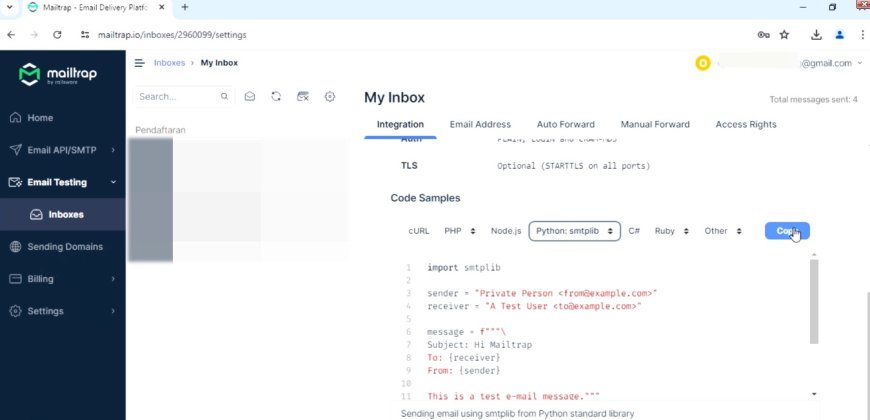The image size is (870, 420).
Task: Click the browser back arrow
Action: click(11, 34)
